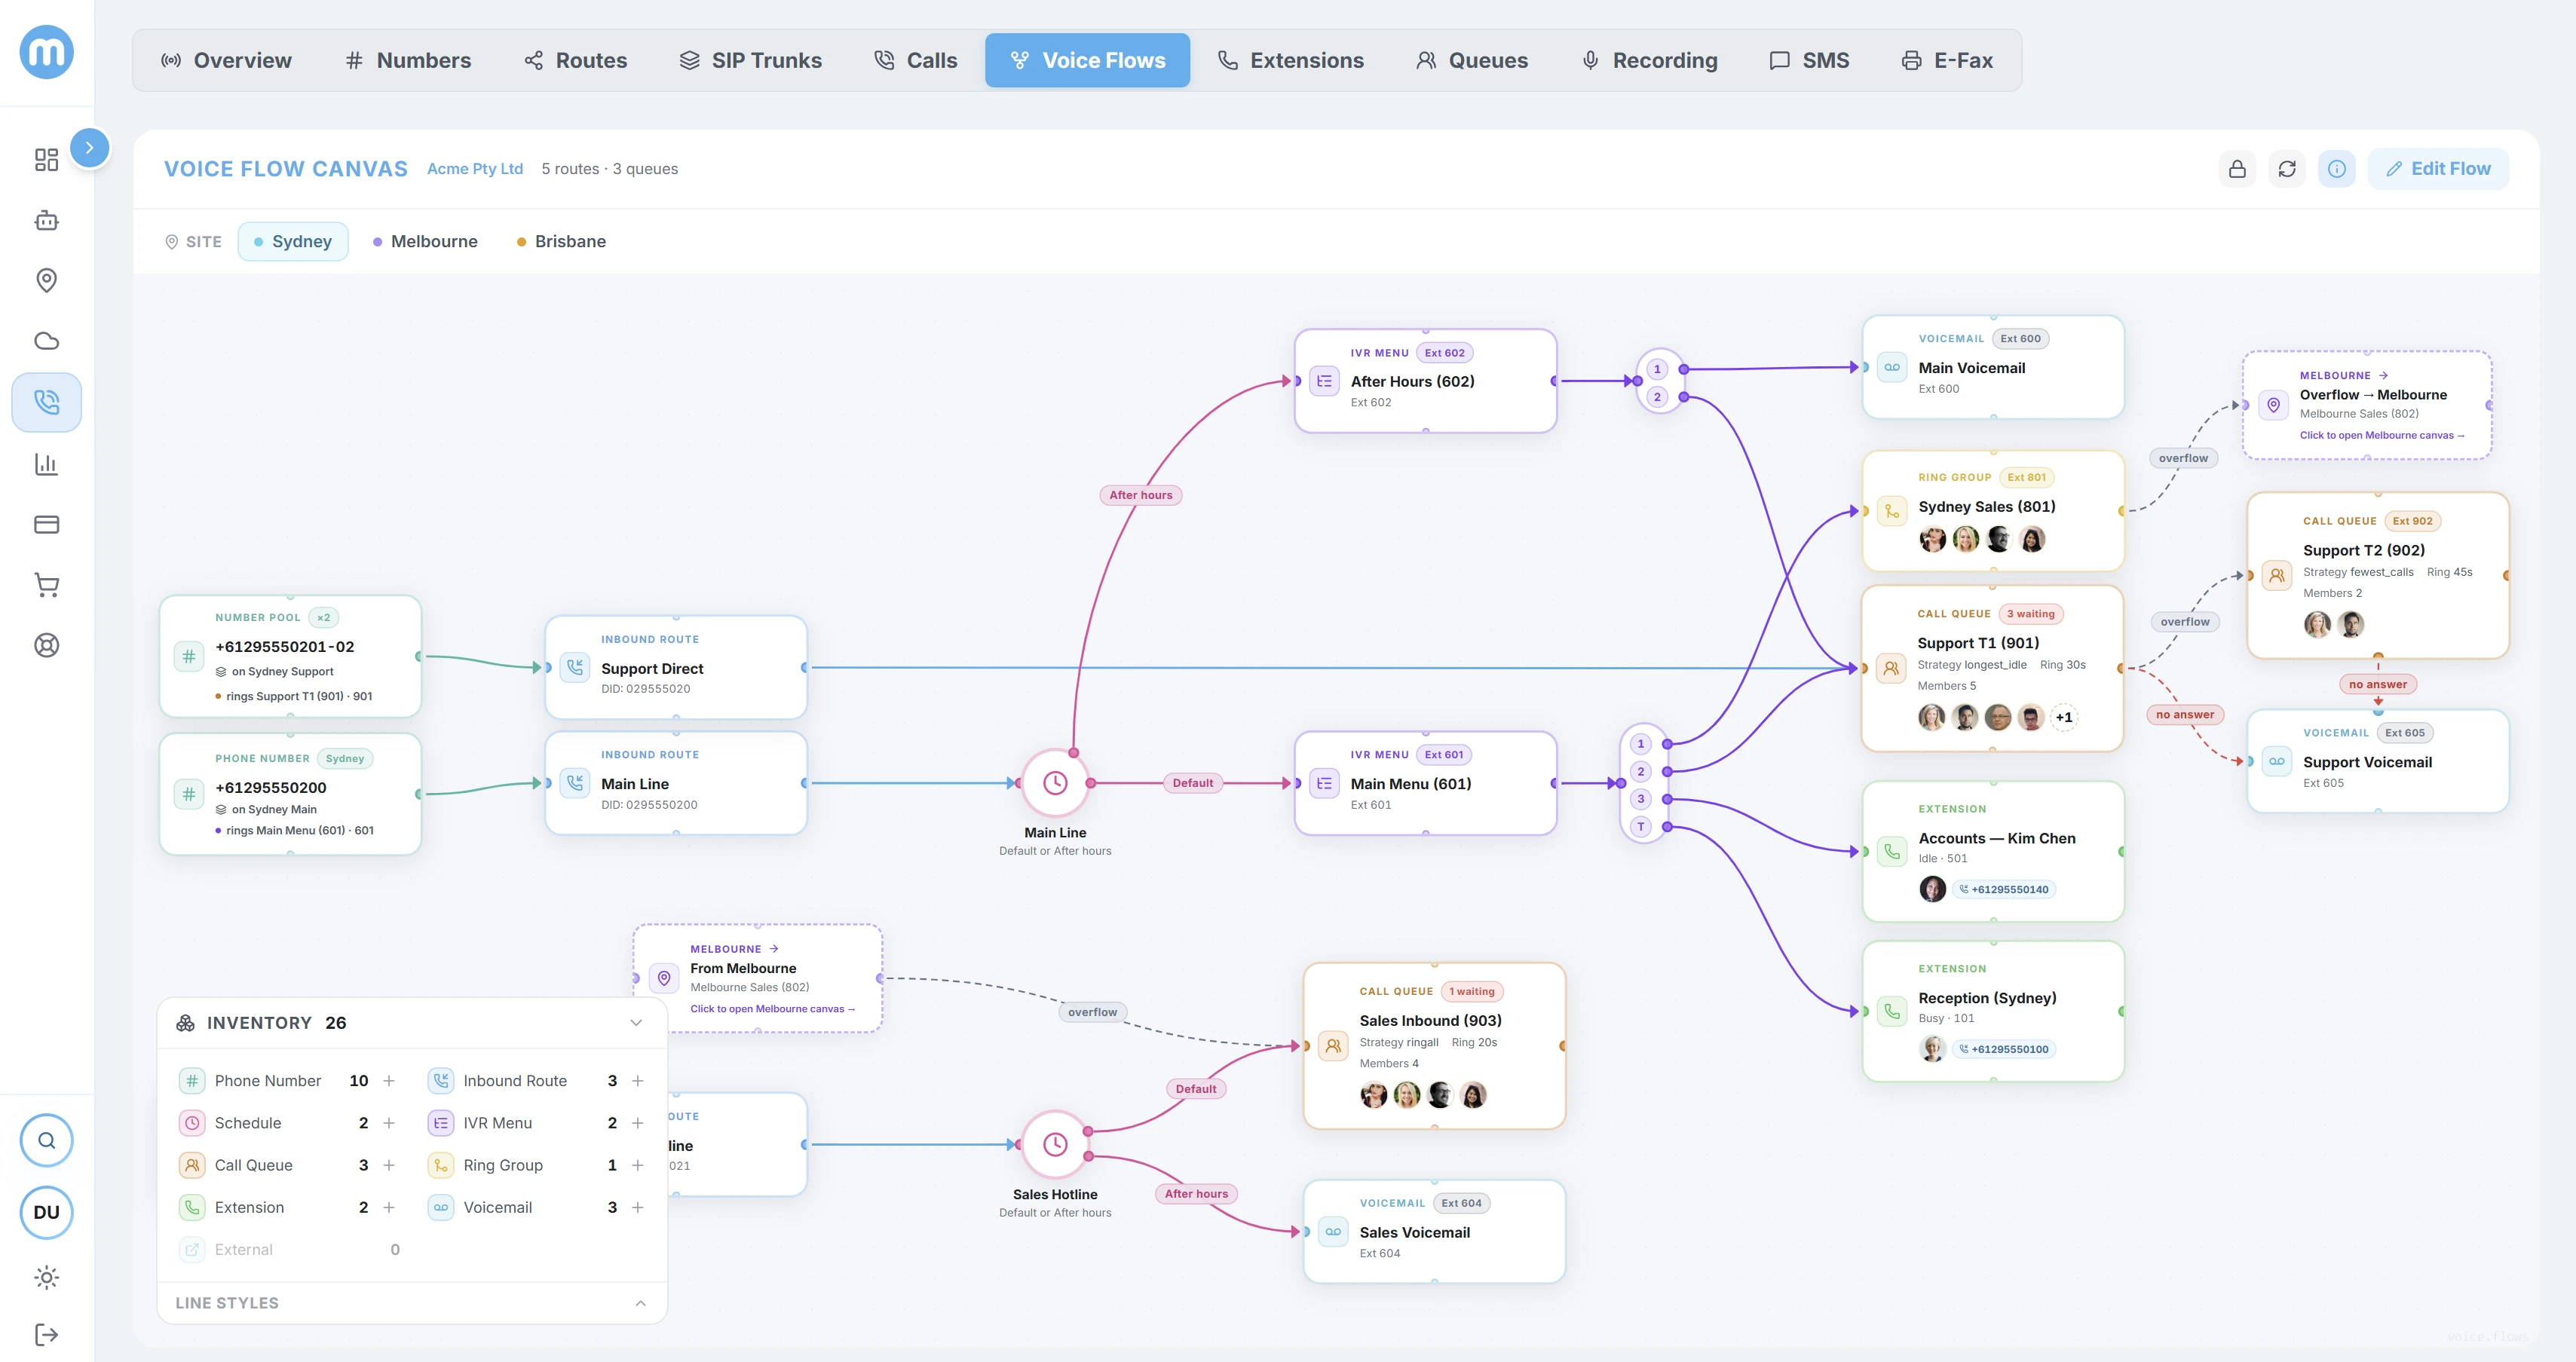Open the SIP Trunks tab

[x=750, y=60]
